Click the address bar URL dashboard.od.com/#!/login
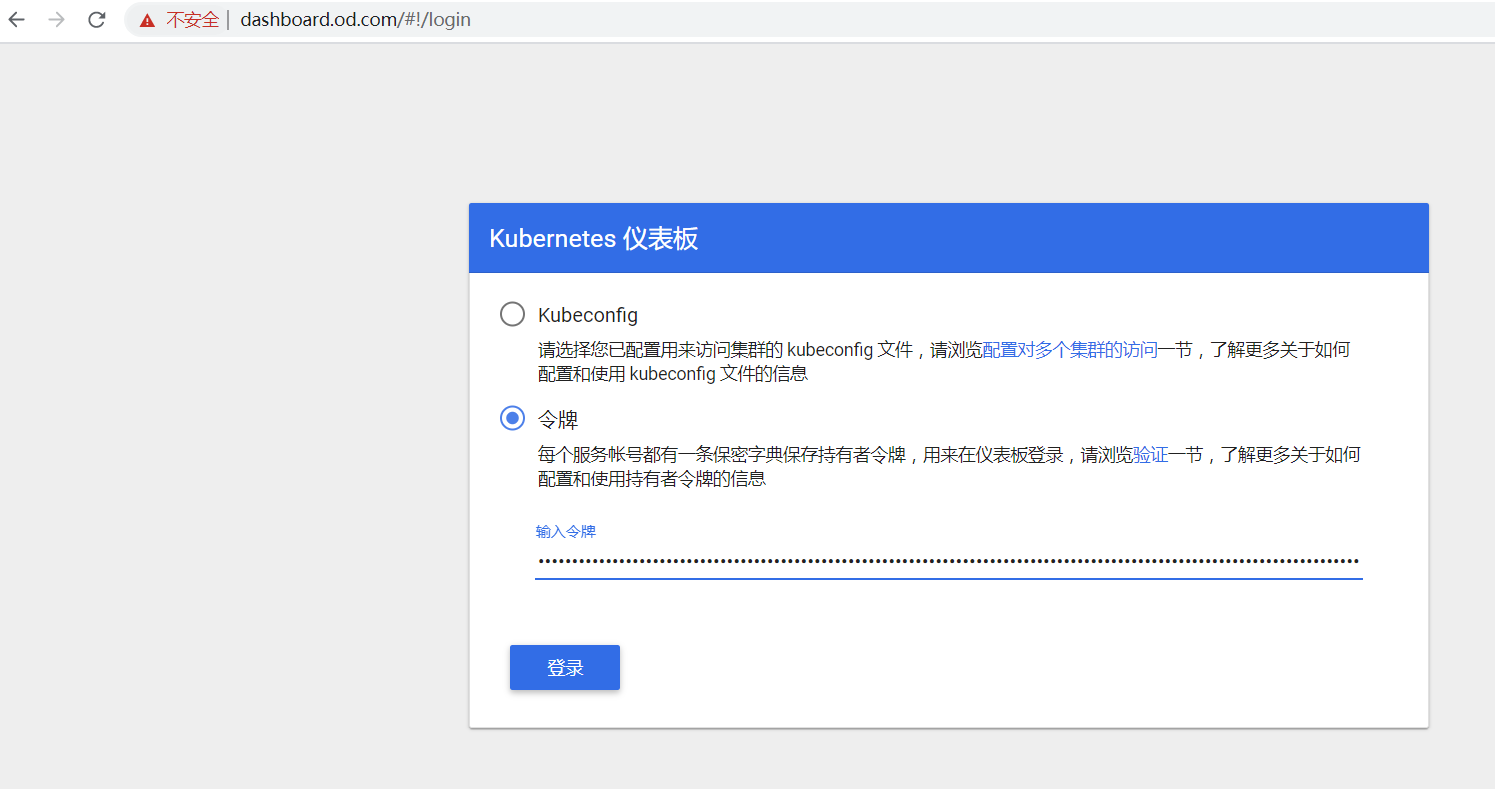The height and width of the screenshot is (789, 1495). click(355, 20)
